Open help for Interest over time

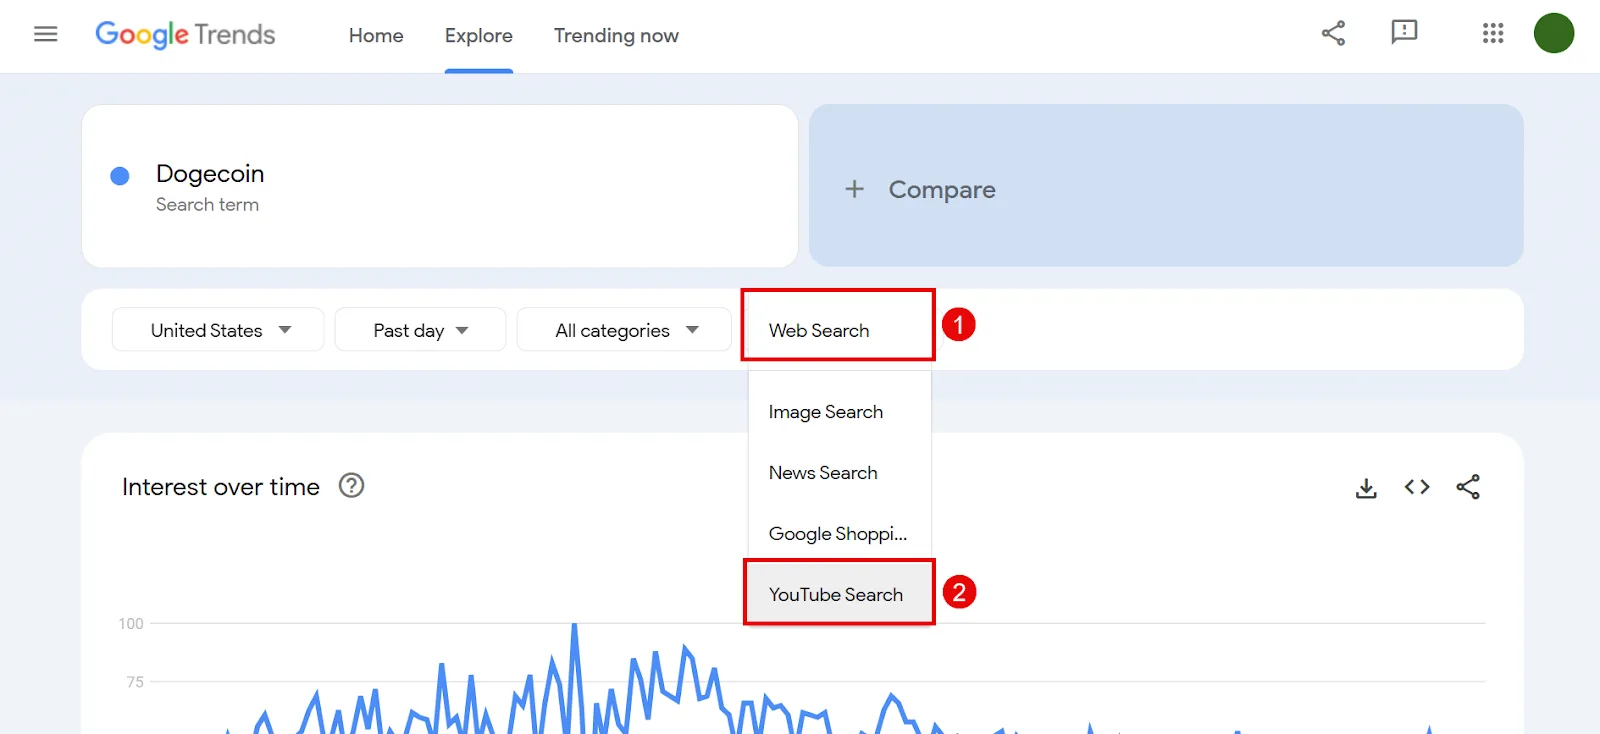click(x=352, y=486)
